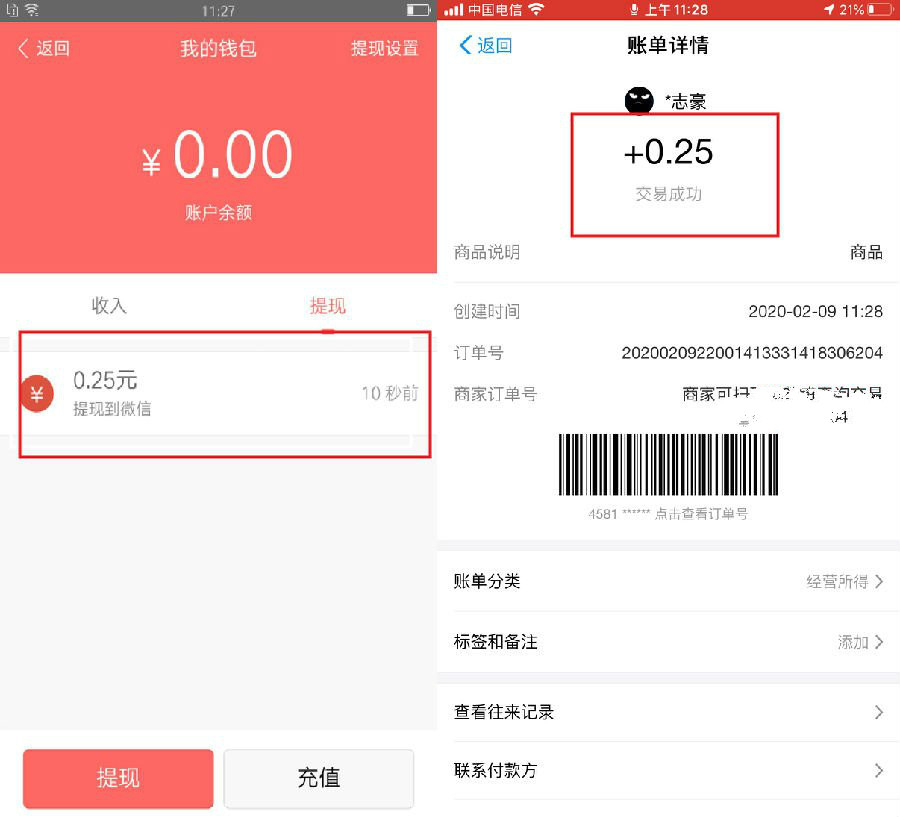Open 联系付款方 contact payer
900x817 pixels.
(x=668, y=770)
